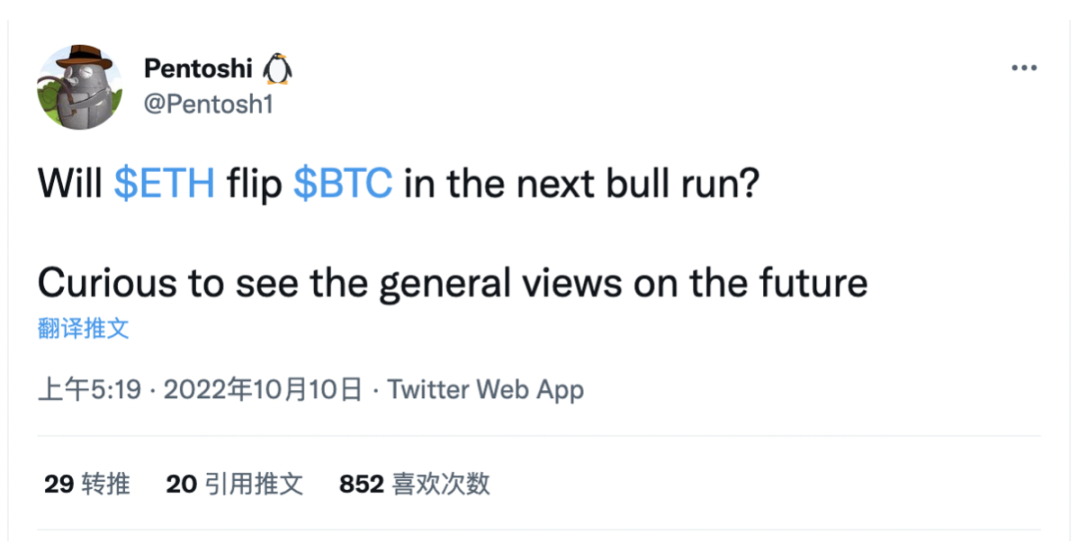Viewport: 1087px width, 544px height.
Task: Click the penguin emoji beside Pentoshi
Action: click(x=277, y=69)
